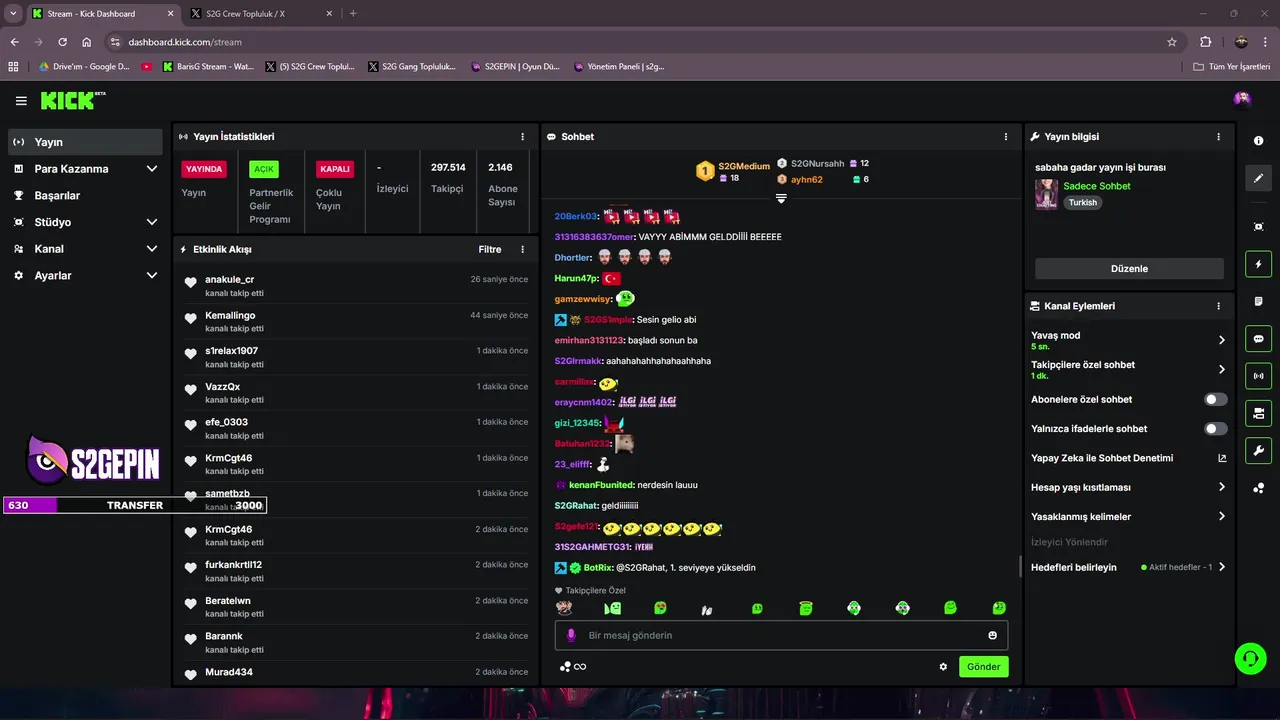Image resolution: width=1280 pixels, height=720 pixels.
Task: Open Yayın bilgisi three-dot options menu
Action: [x=1218, y=137]
